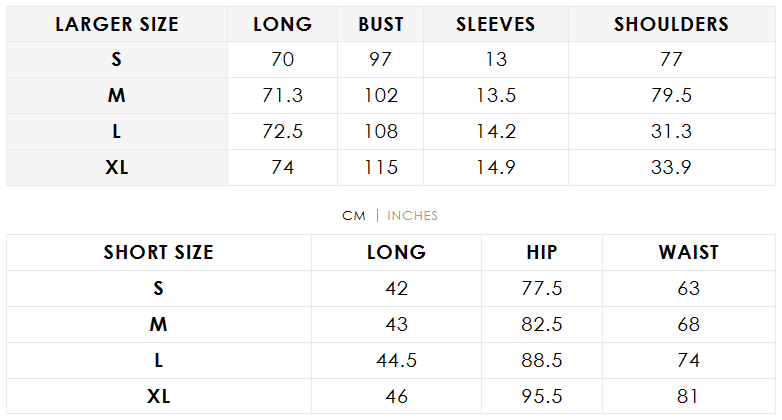
Task: Click the bust value 102
Action: pyautogui.click(x=381, y=96)
